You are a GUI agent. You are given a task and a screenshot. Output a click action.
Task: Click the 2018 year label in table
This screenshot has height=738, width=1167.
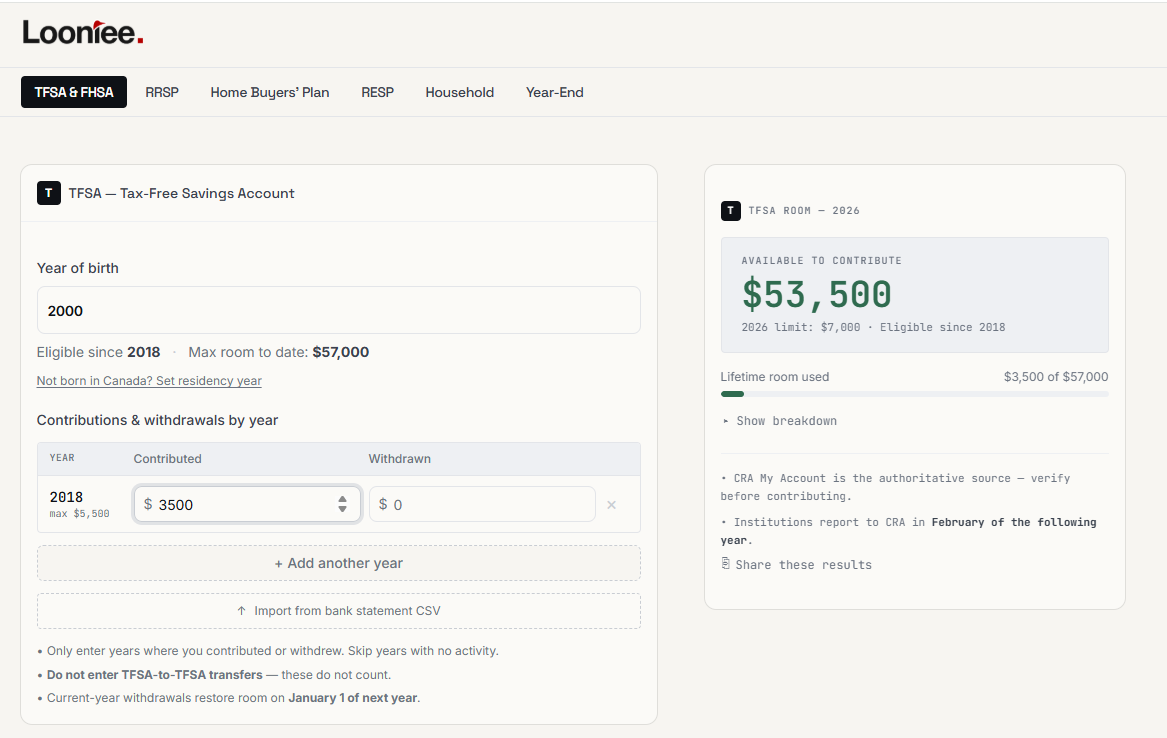click(x=66, y=497)
